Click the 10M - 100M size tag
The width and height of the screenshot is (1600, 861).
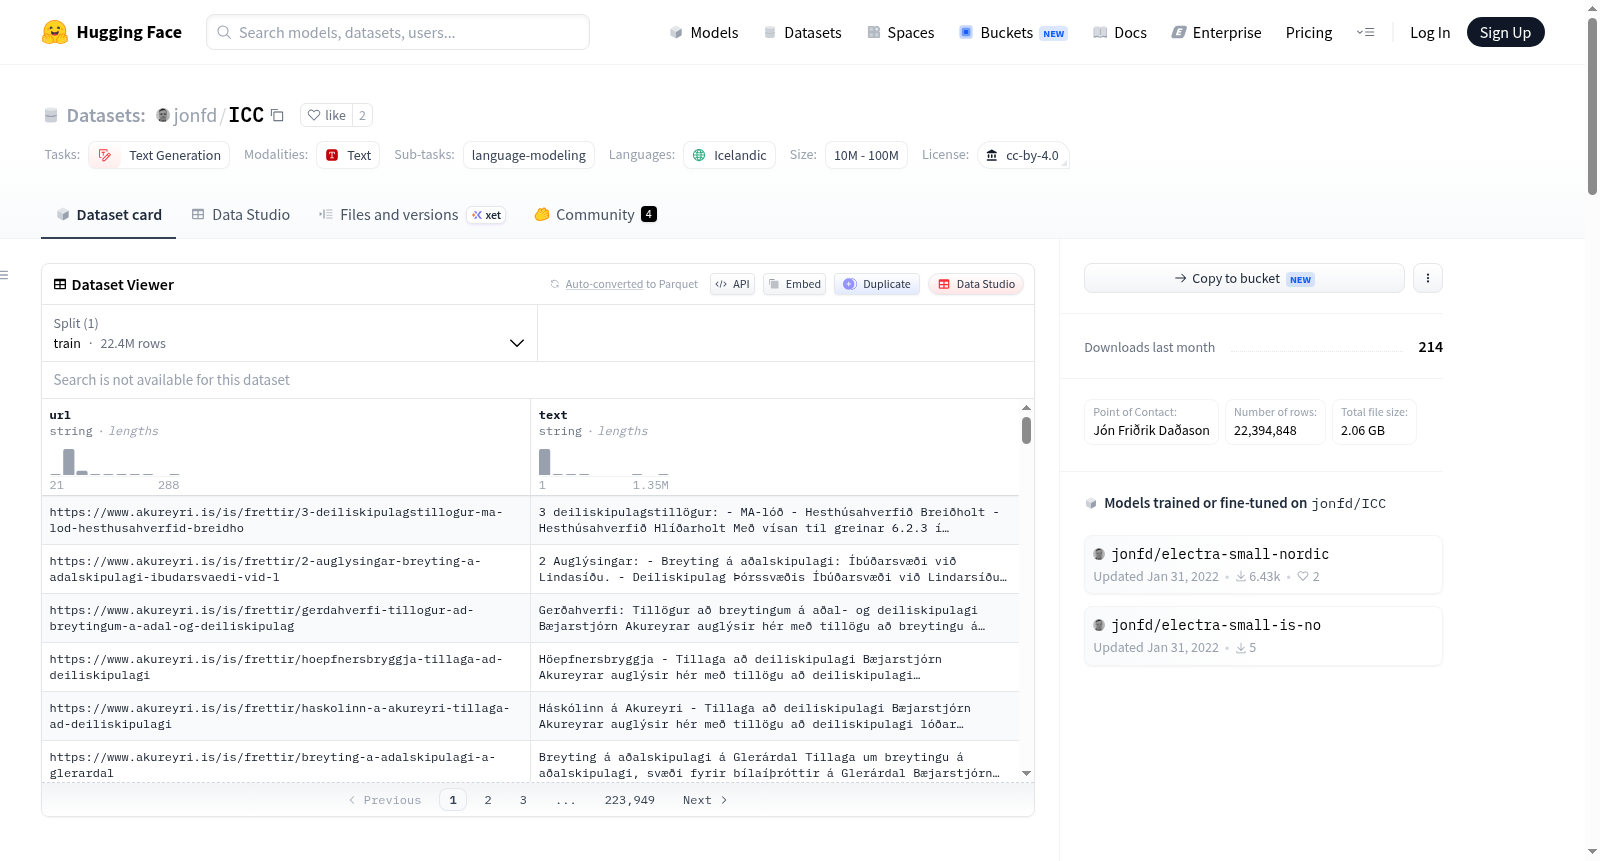(x=866, y=155)
